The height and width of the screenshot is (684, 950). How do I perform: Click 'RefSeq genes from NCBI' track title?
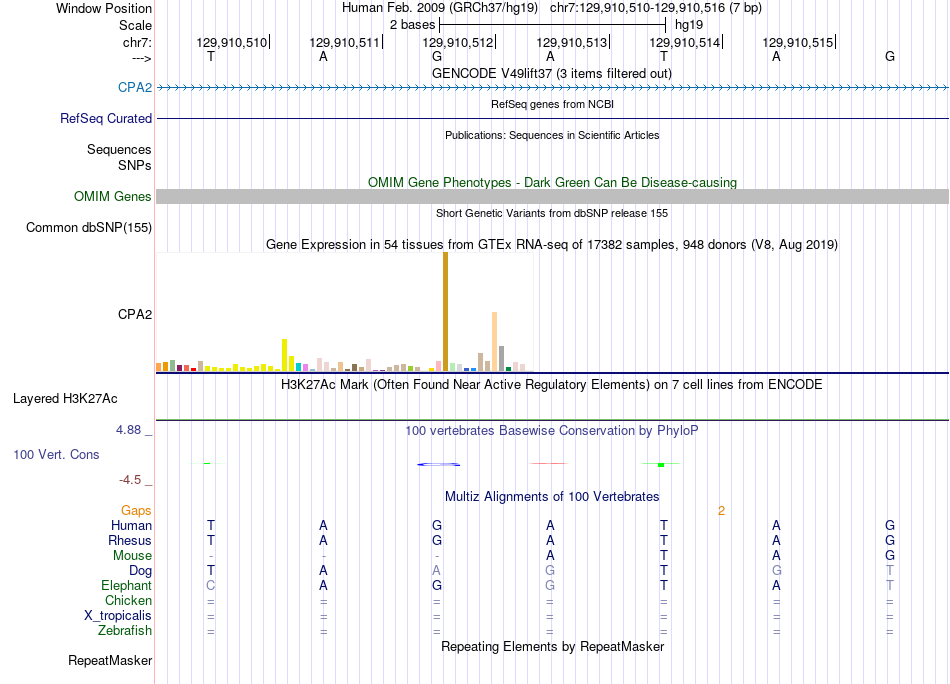552,104
